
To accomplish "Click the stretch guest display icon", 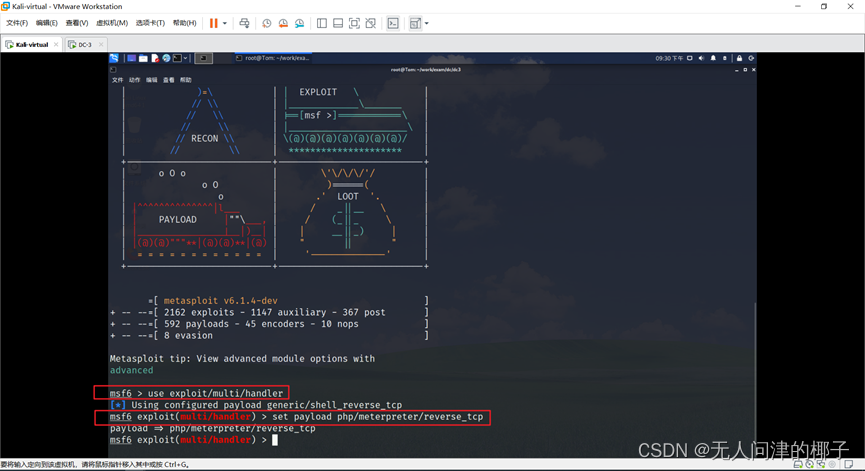I will click(415, 23).
